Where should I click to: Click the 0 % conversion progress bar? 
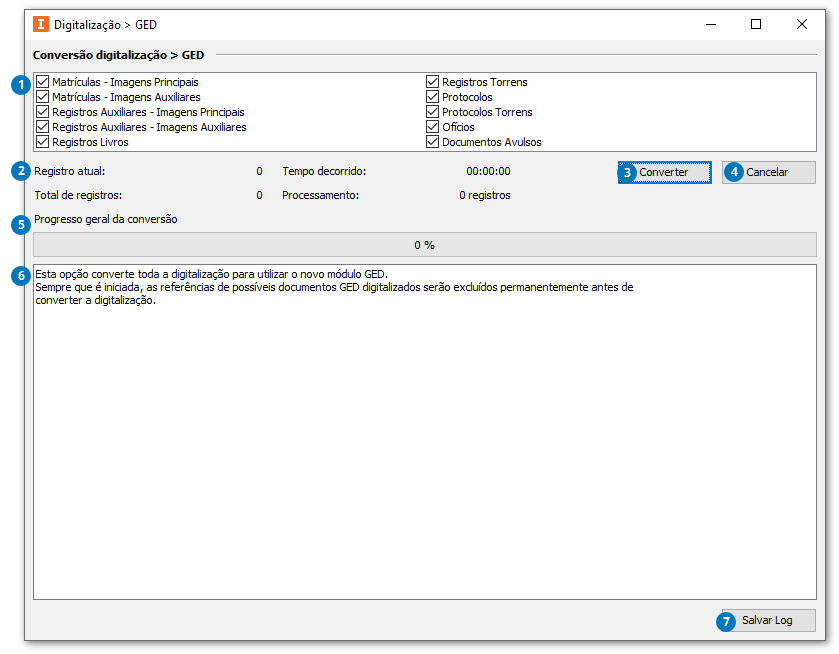(425, 245)
